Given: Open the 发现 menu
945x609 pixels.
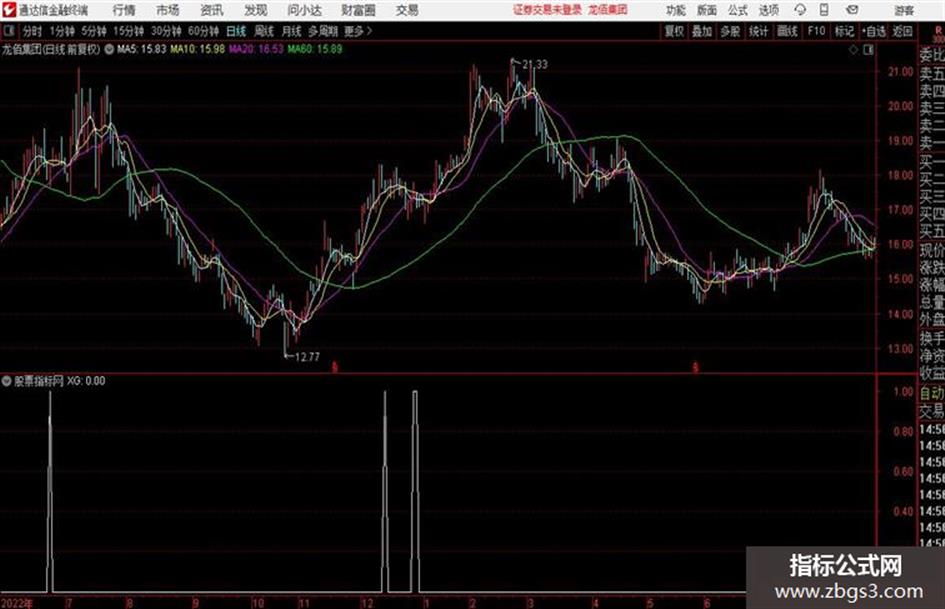Looking at the screenshot, I should [x=256, y=10].
